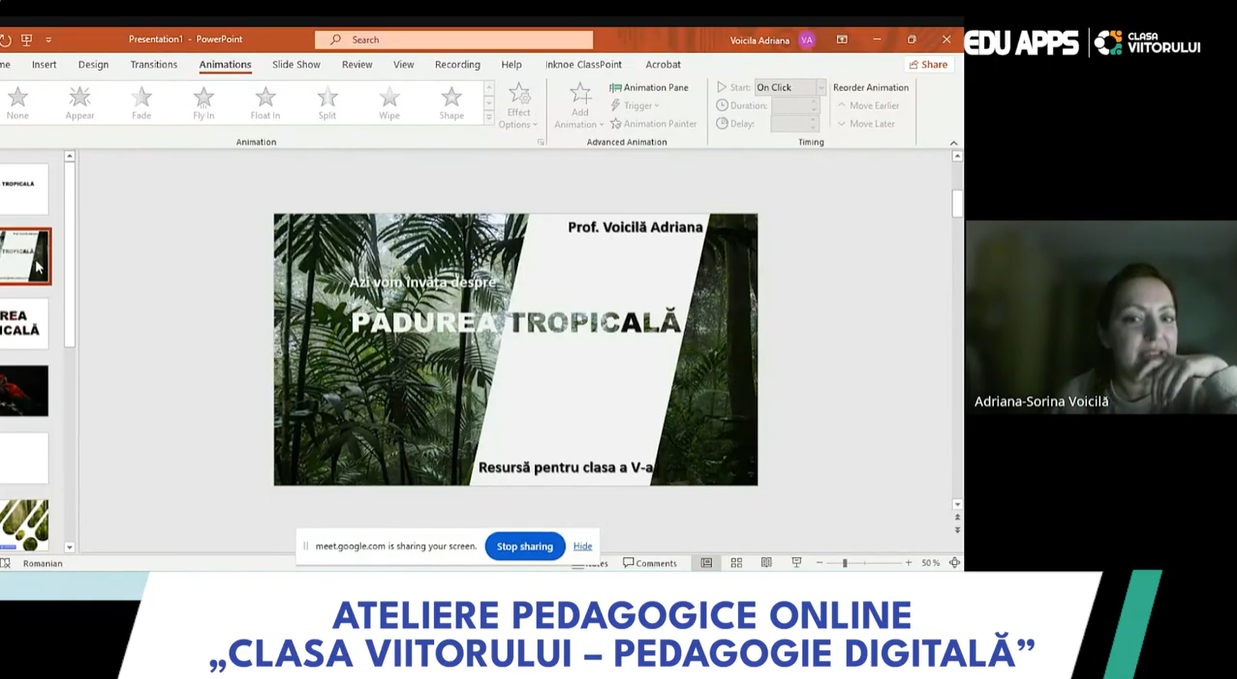This screenshot has height=679, width=1237.
Task: Click the thumbnail pane scroll down arrow
Action: tap(69, 547)
